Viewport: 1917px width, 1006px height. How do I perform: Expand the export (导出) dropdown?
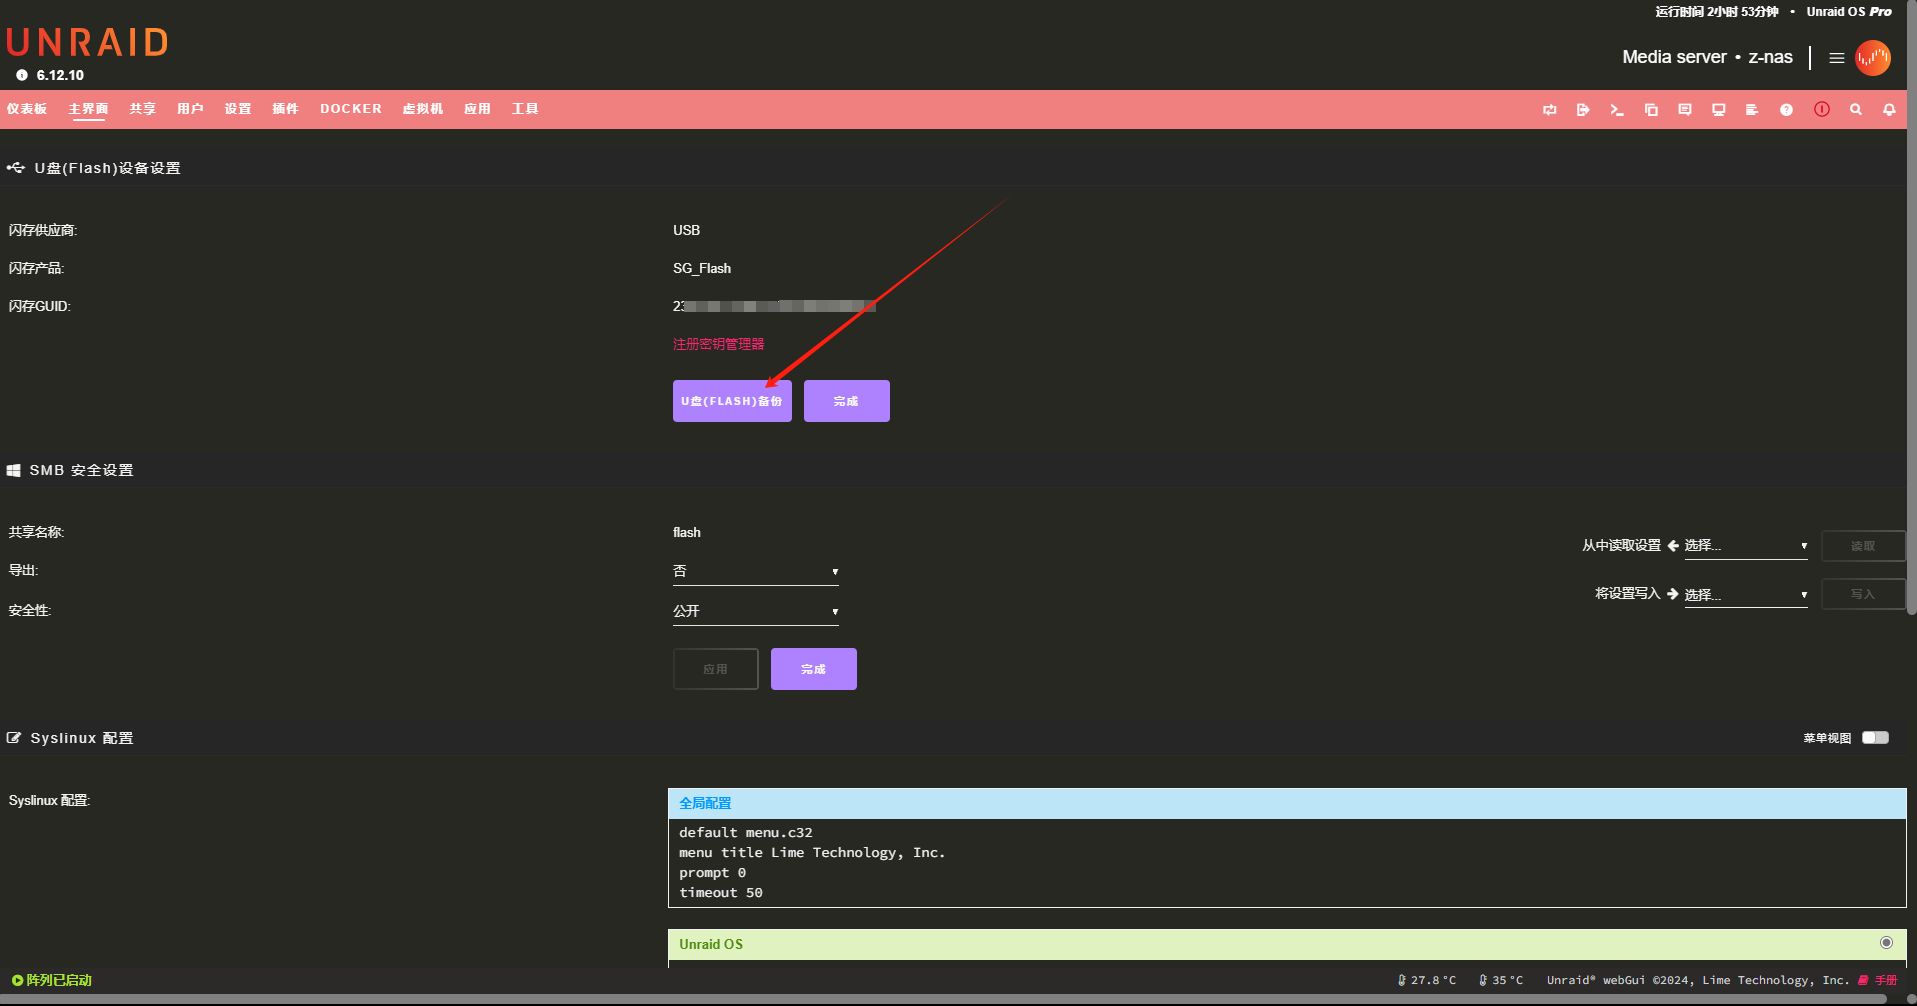point(755,572)
